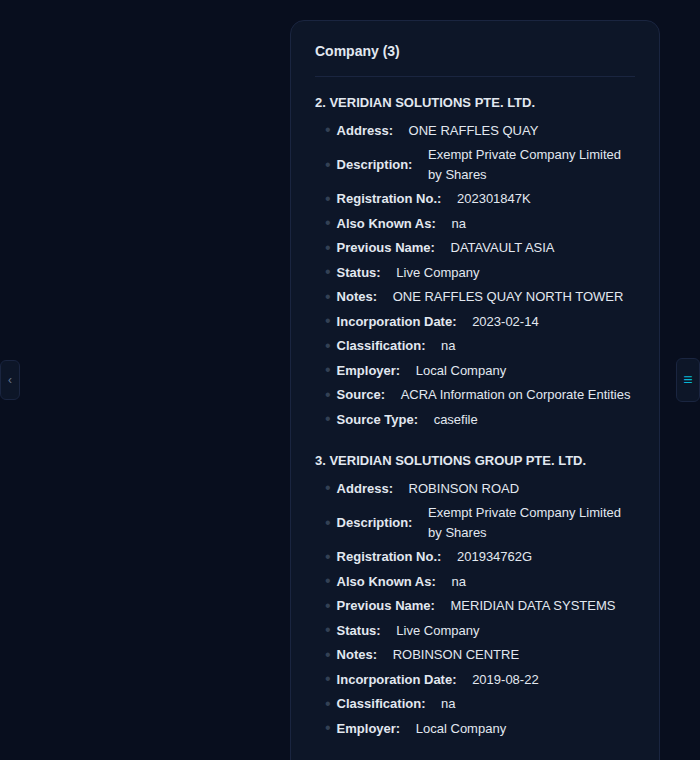The image size is (700, 760).
Task: Click the ONE RAFFLES QUAY address value
Action: coord(473,131)
